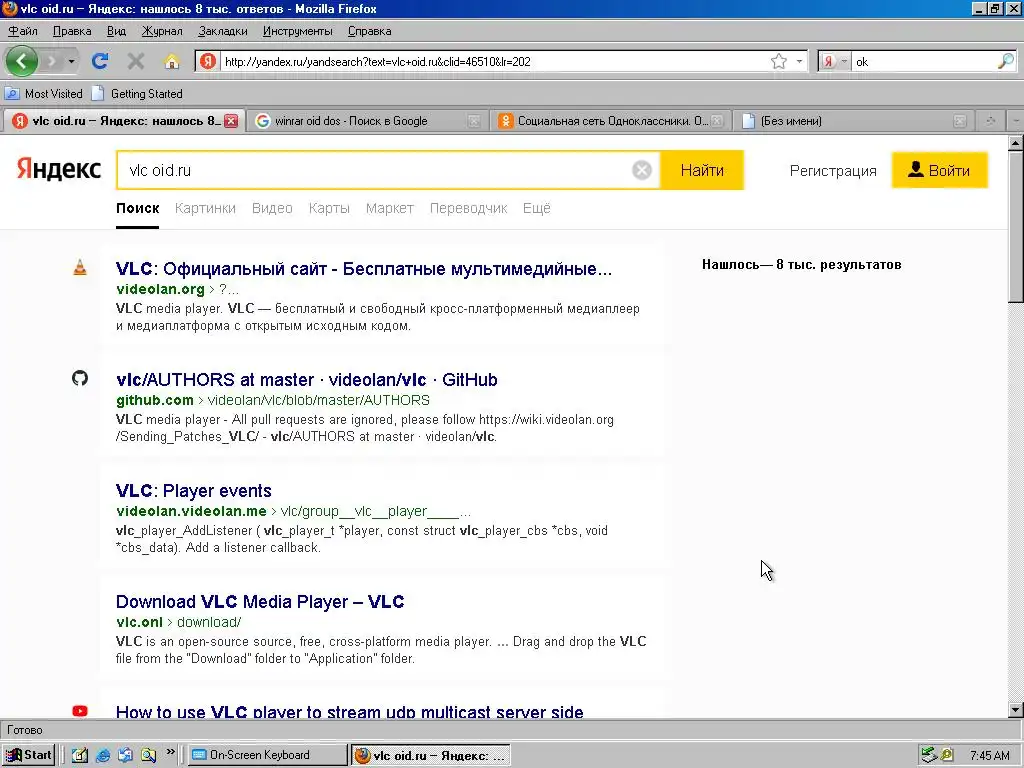Click the YouTube favicon beside result
The image size is (1024, 768).
pos(80,711)
